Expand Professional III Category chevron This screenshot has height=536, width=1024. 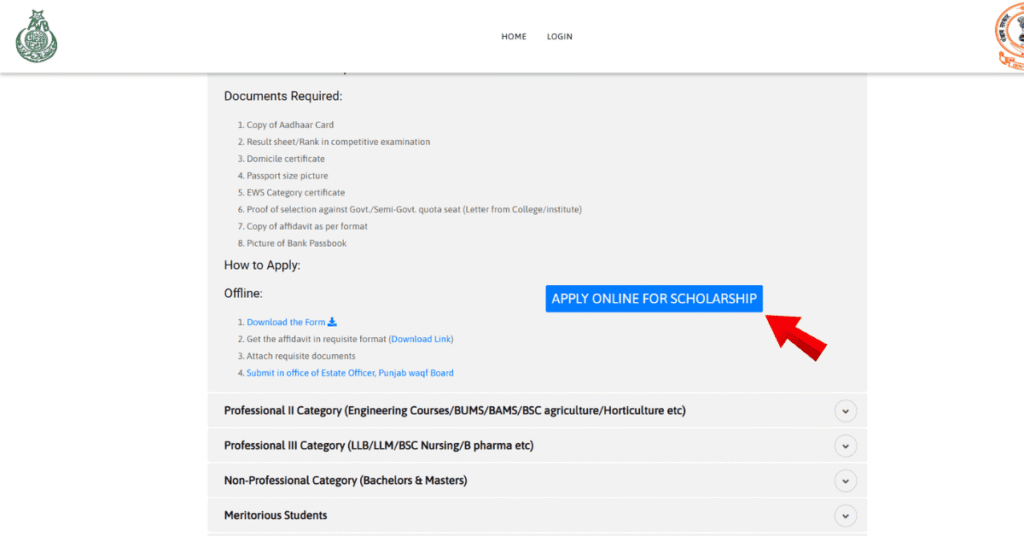point(845,446)
